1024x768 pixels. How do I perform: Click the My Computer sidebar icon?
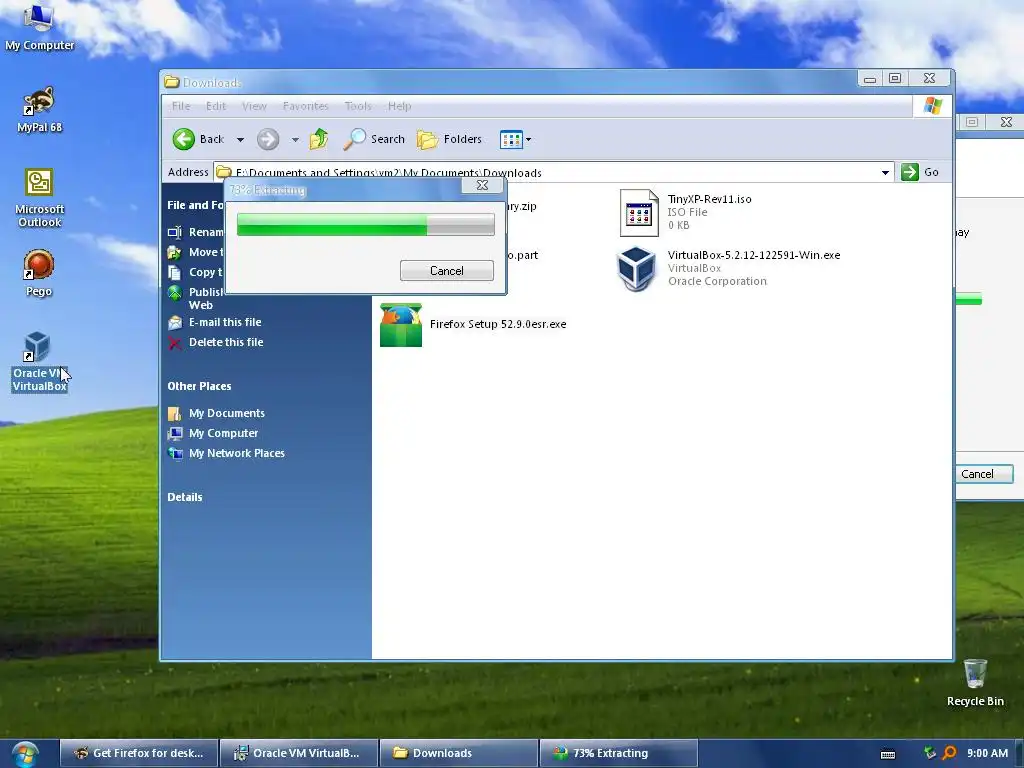[174, 434]
